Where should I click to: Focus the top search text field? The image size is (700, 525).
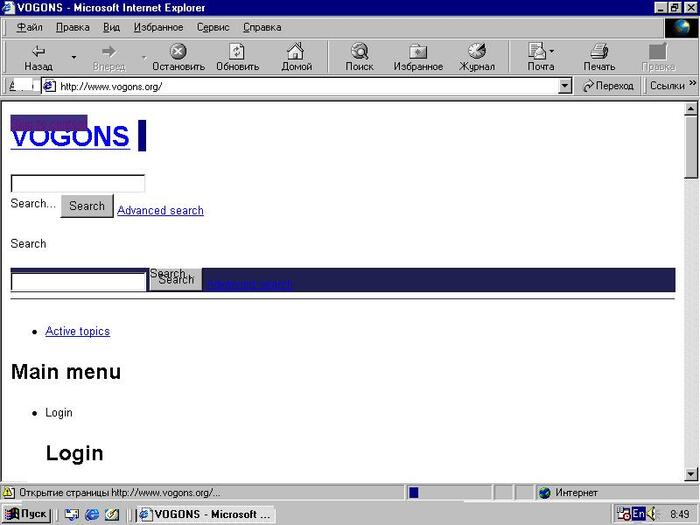coord(77,183)
